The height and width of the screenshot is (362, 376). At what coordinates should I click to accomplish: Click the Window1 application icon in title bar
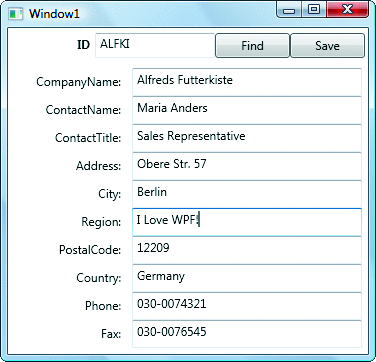[16, 14]
